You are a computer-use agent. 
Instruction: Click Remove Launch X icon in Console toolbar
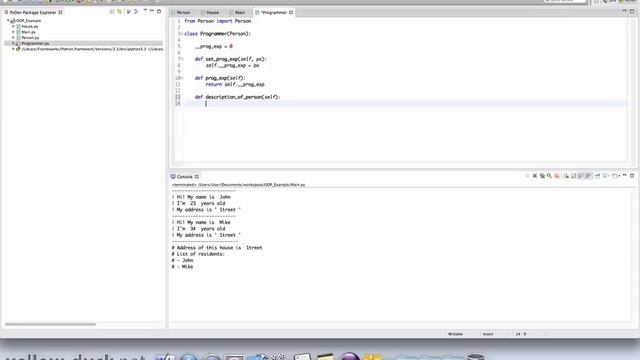tap(535, 176)
